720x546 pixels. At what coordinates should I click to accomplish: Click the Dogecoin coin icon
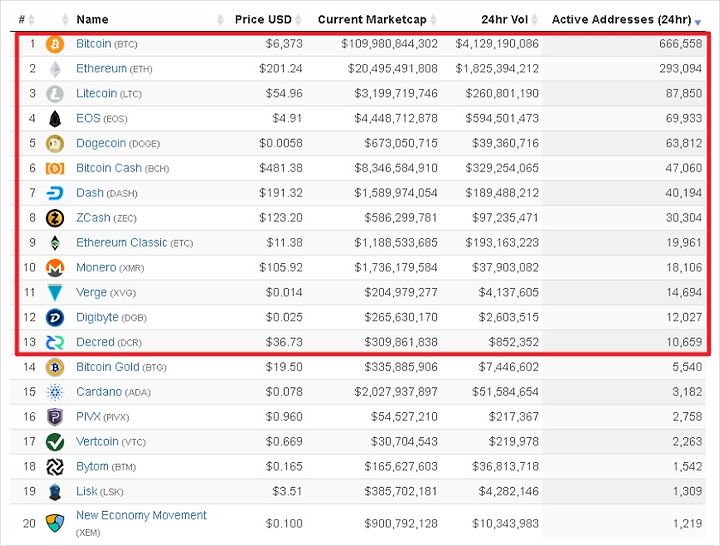55,144
